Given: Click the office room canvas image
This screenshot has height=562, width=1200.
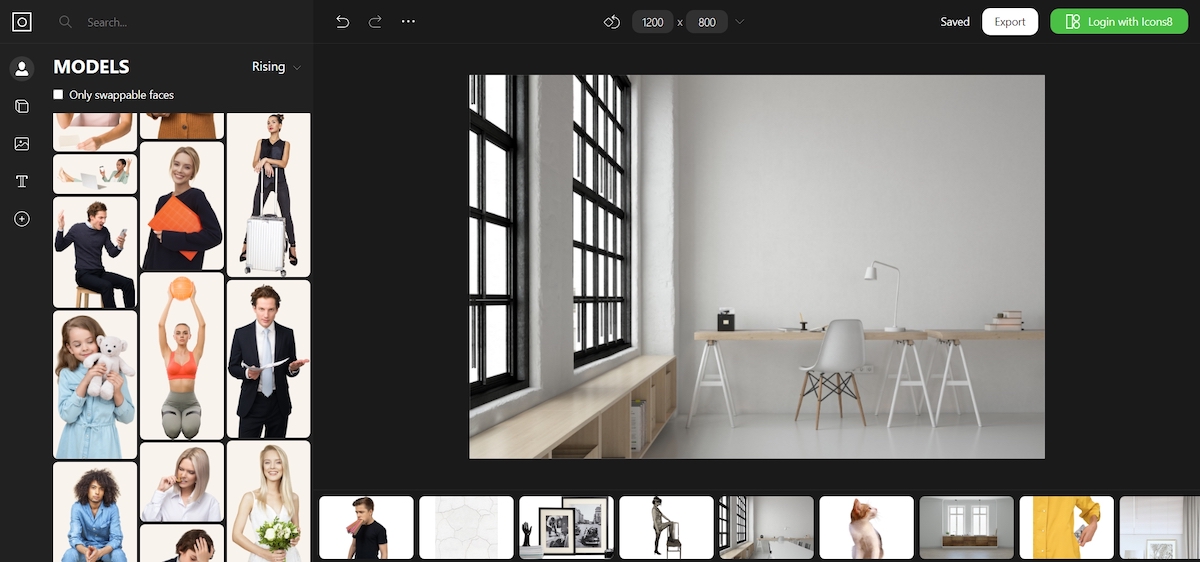Looking at the screenshot, I should pos(757,267).
